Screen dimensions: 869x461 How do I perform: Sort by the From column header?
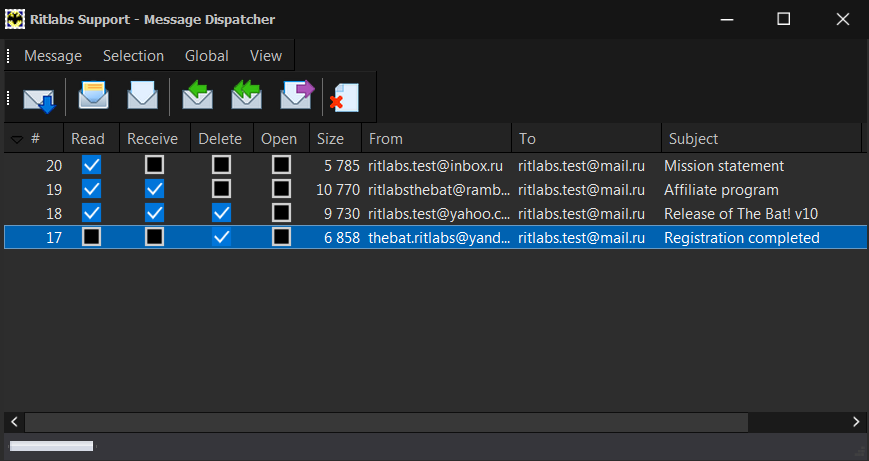click(x=437, y=139)
